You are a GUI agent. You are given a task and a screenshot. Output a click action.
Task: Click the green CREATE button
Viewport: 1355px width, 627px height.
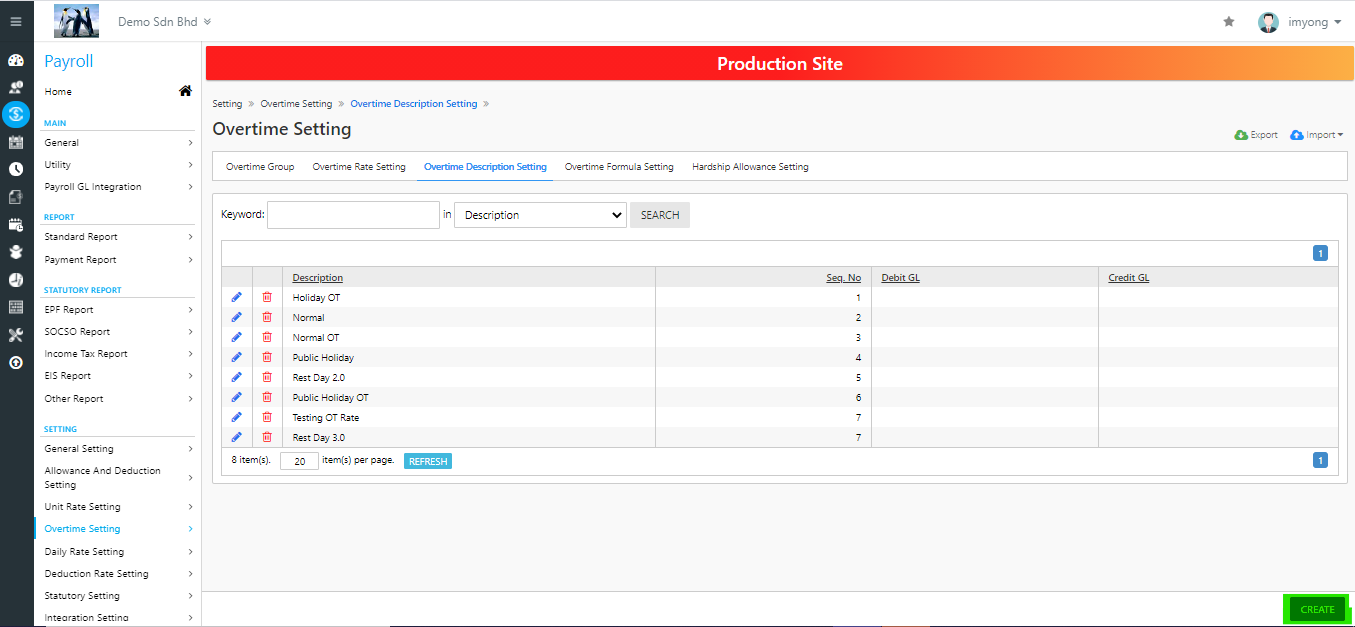point(1317,609)
